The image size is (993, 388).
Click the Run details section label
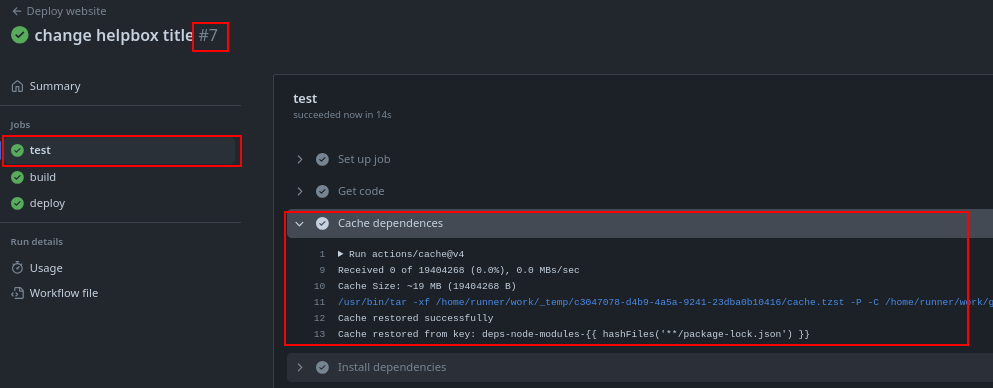tap(37, 242)
